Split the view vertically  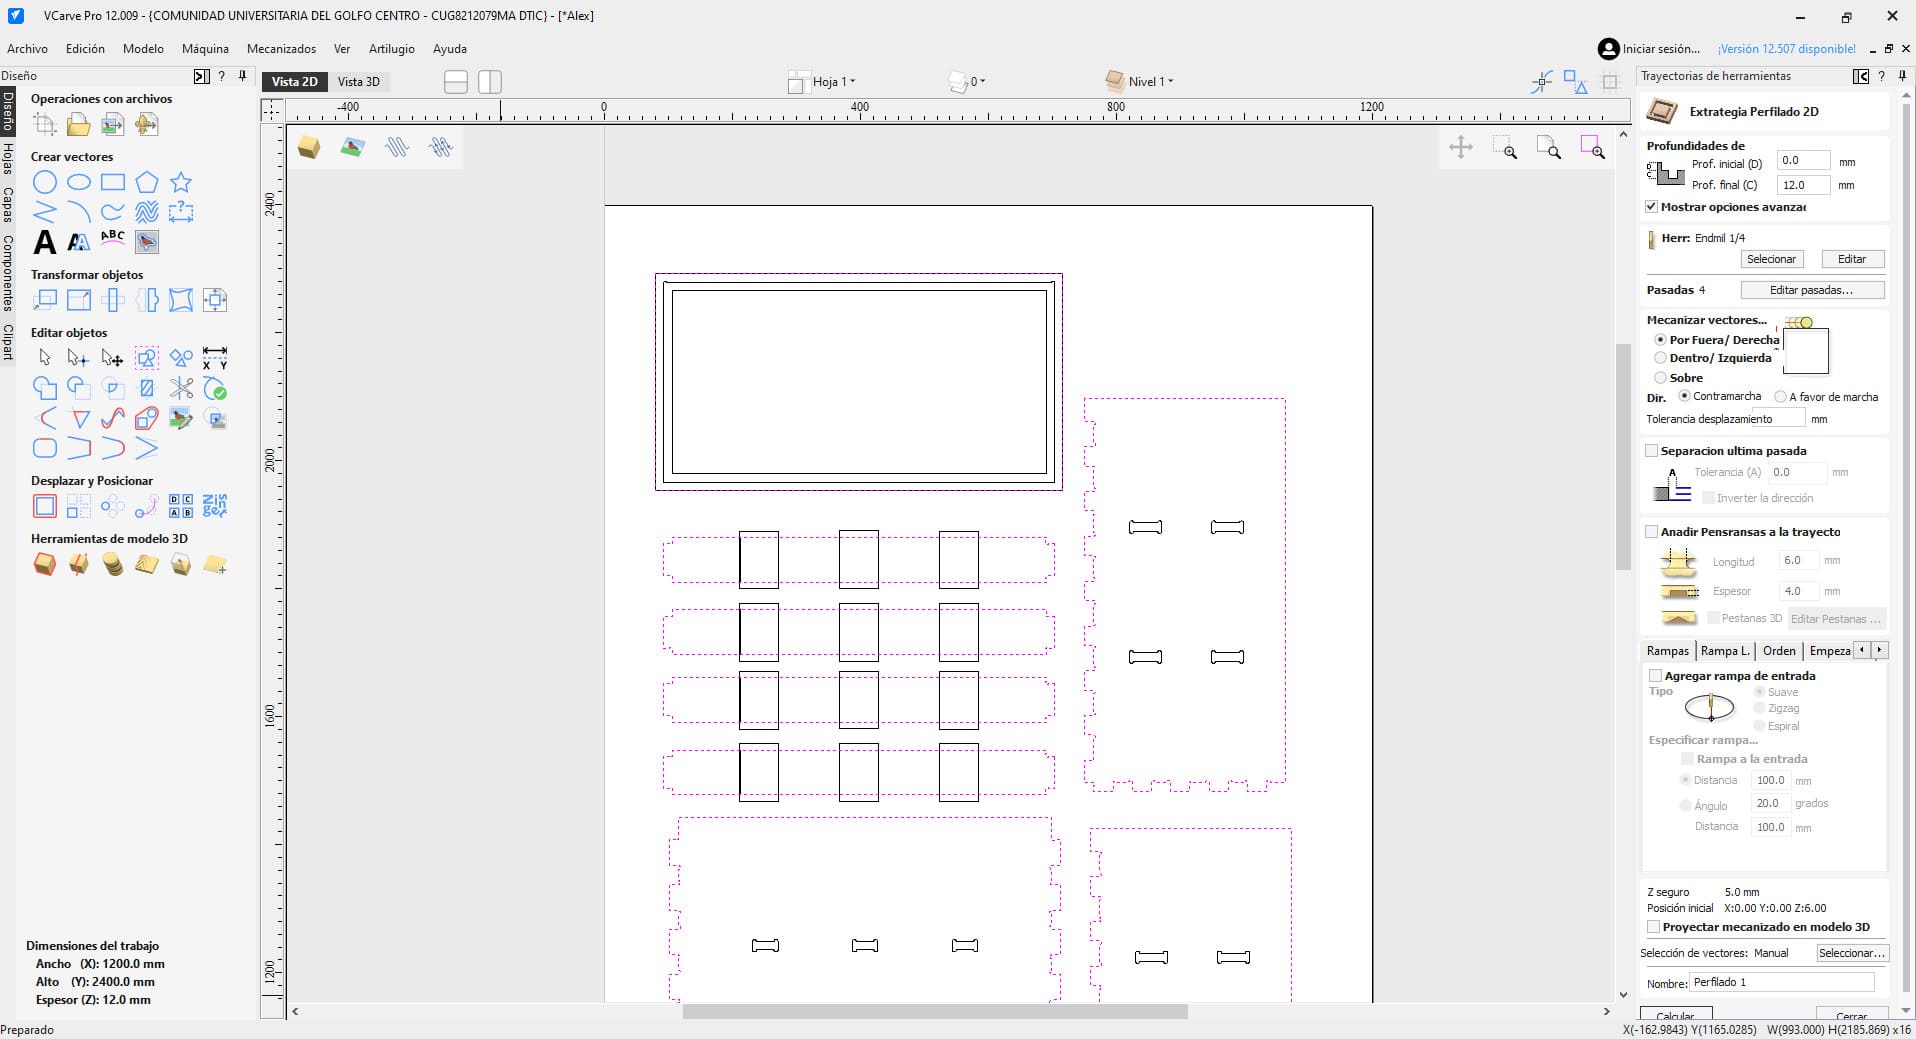click(490, 82)
